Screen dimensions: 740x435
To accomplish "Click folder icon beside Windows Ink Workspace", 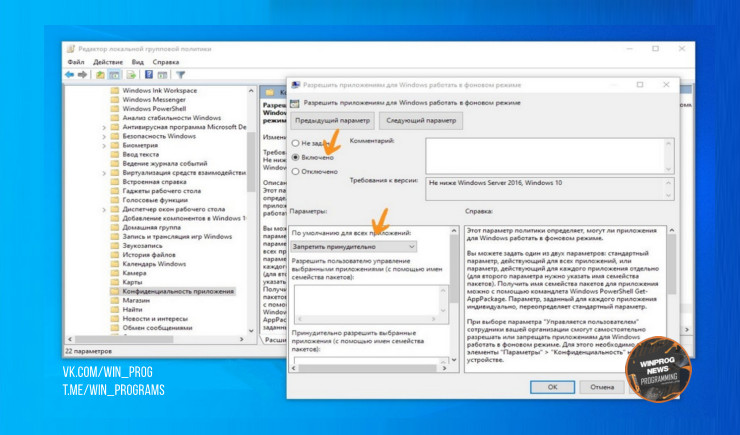I will tap(115, 91).
